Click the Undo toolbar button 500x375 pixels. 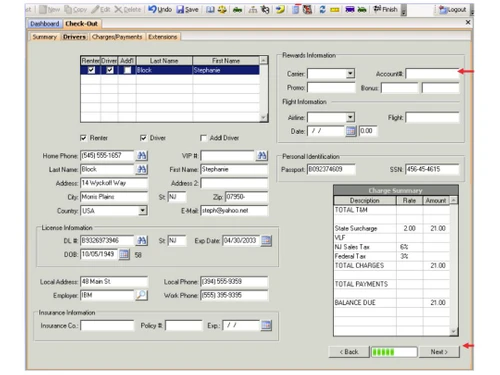[x=160, y=10]
